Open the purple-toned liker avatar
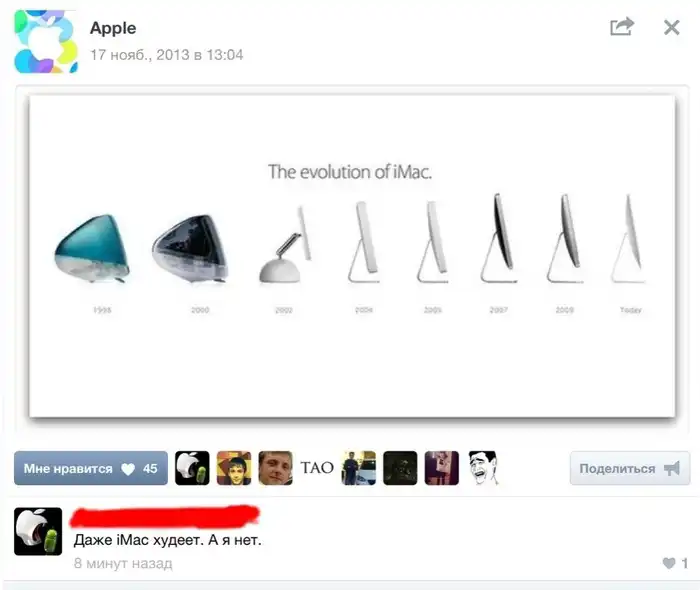 tap(442, 468)
